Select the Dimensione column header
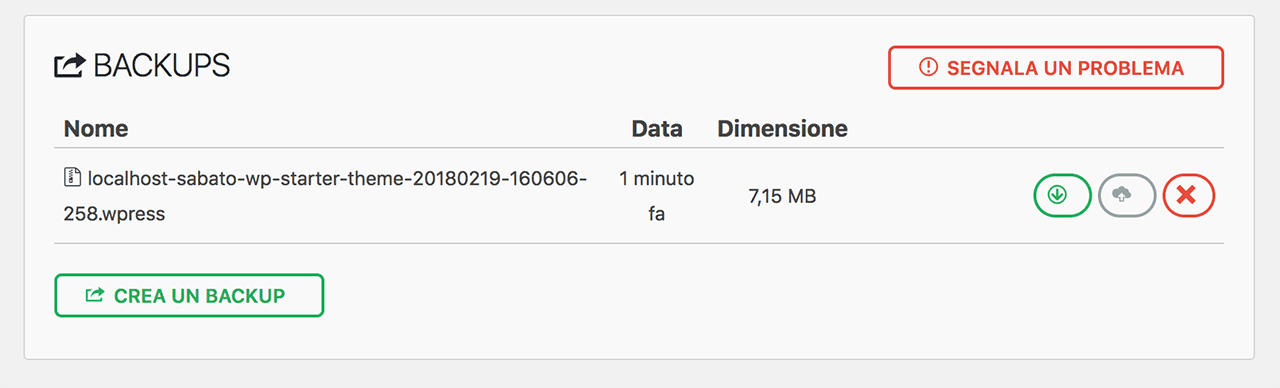 pos(782,129)
